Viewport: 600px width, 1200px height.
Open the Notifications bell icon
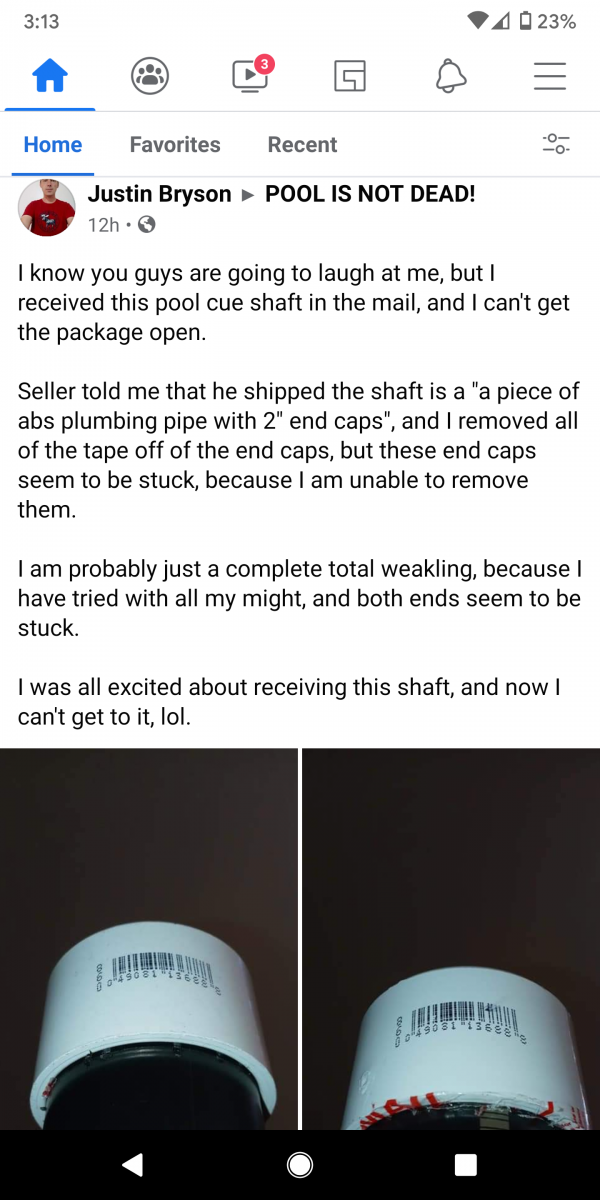[x=451, y=76]
